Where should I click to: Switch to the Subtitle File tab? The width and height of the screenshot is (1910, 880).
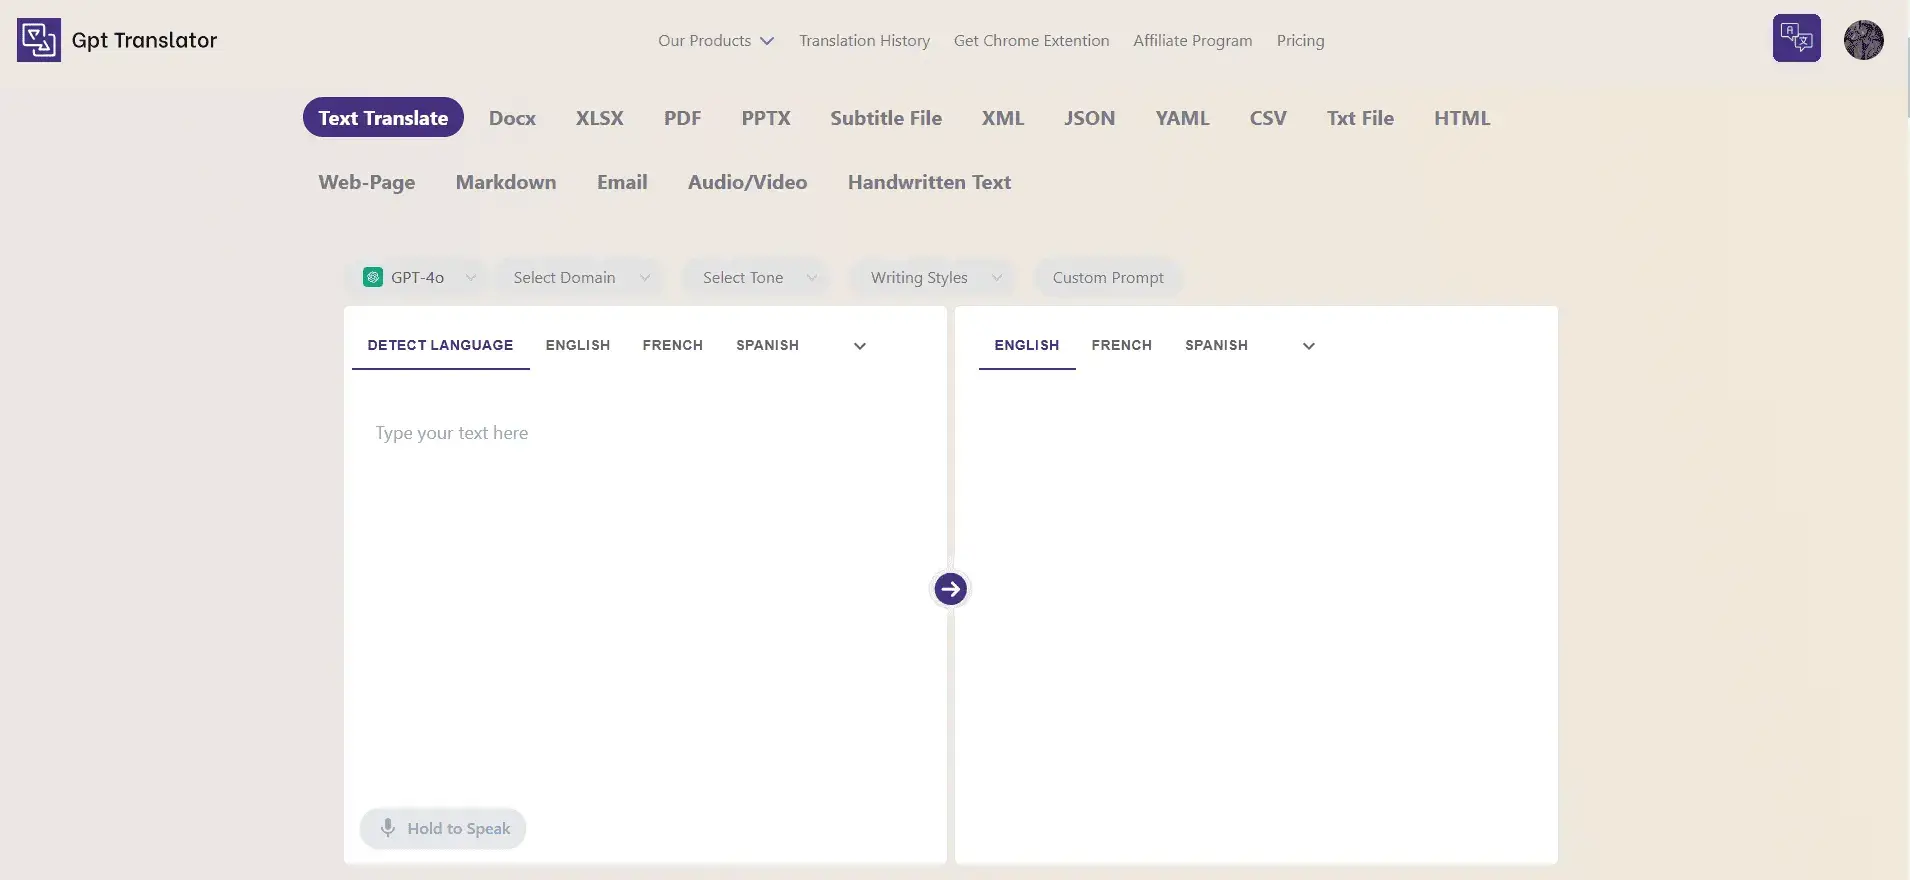tap(885, 118)
